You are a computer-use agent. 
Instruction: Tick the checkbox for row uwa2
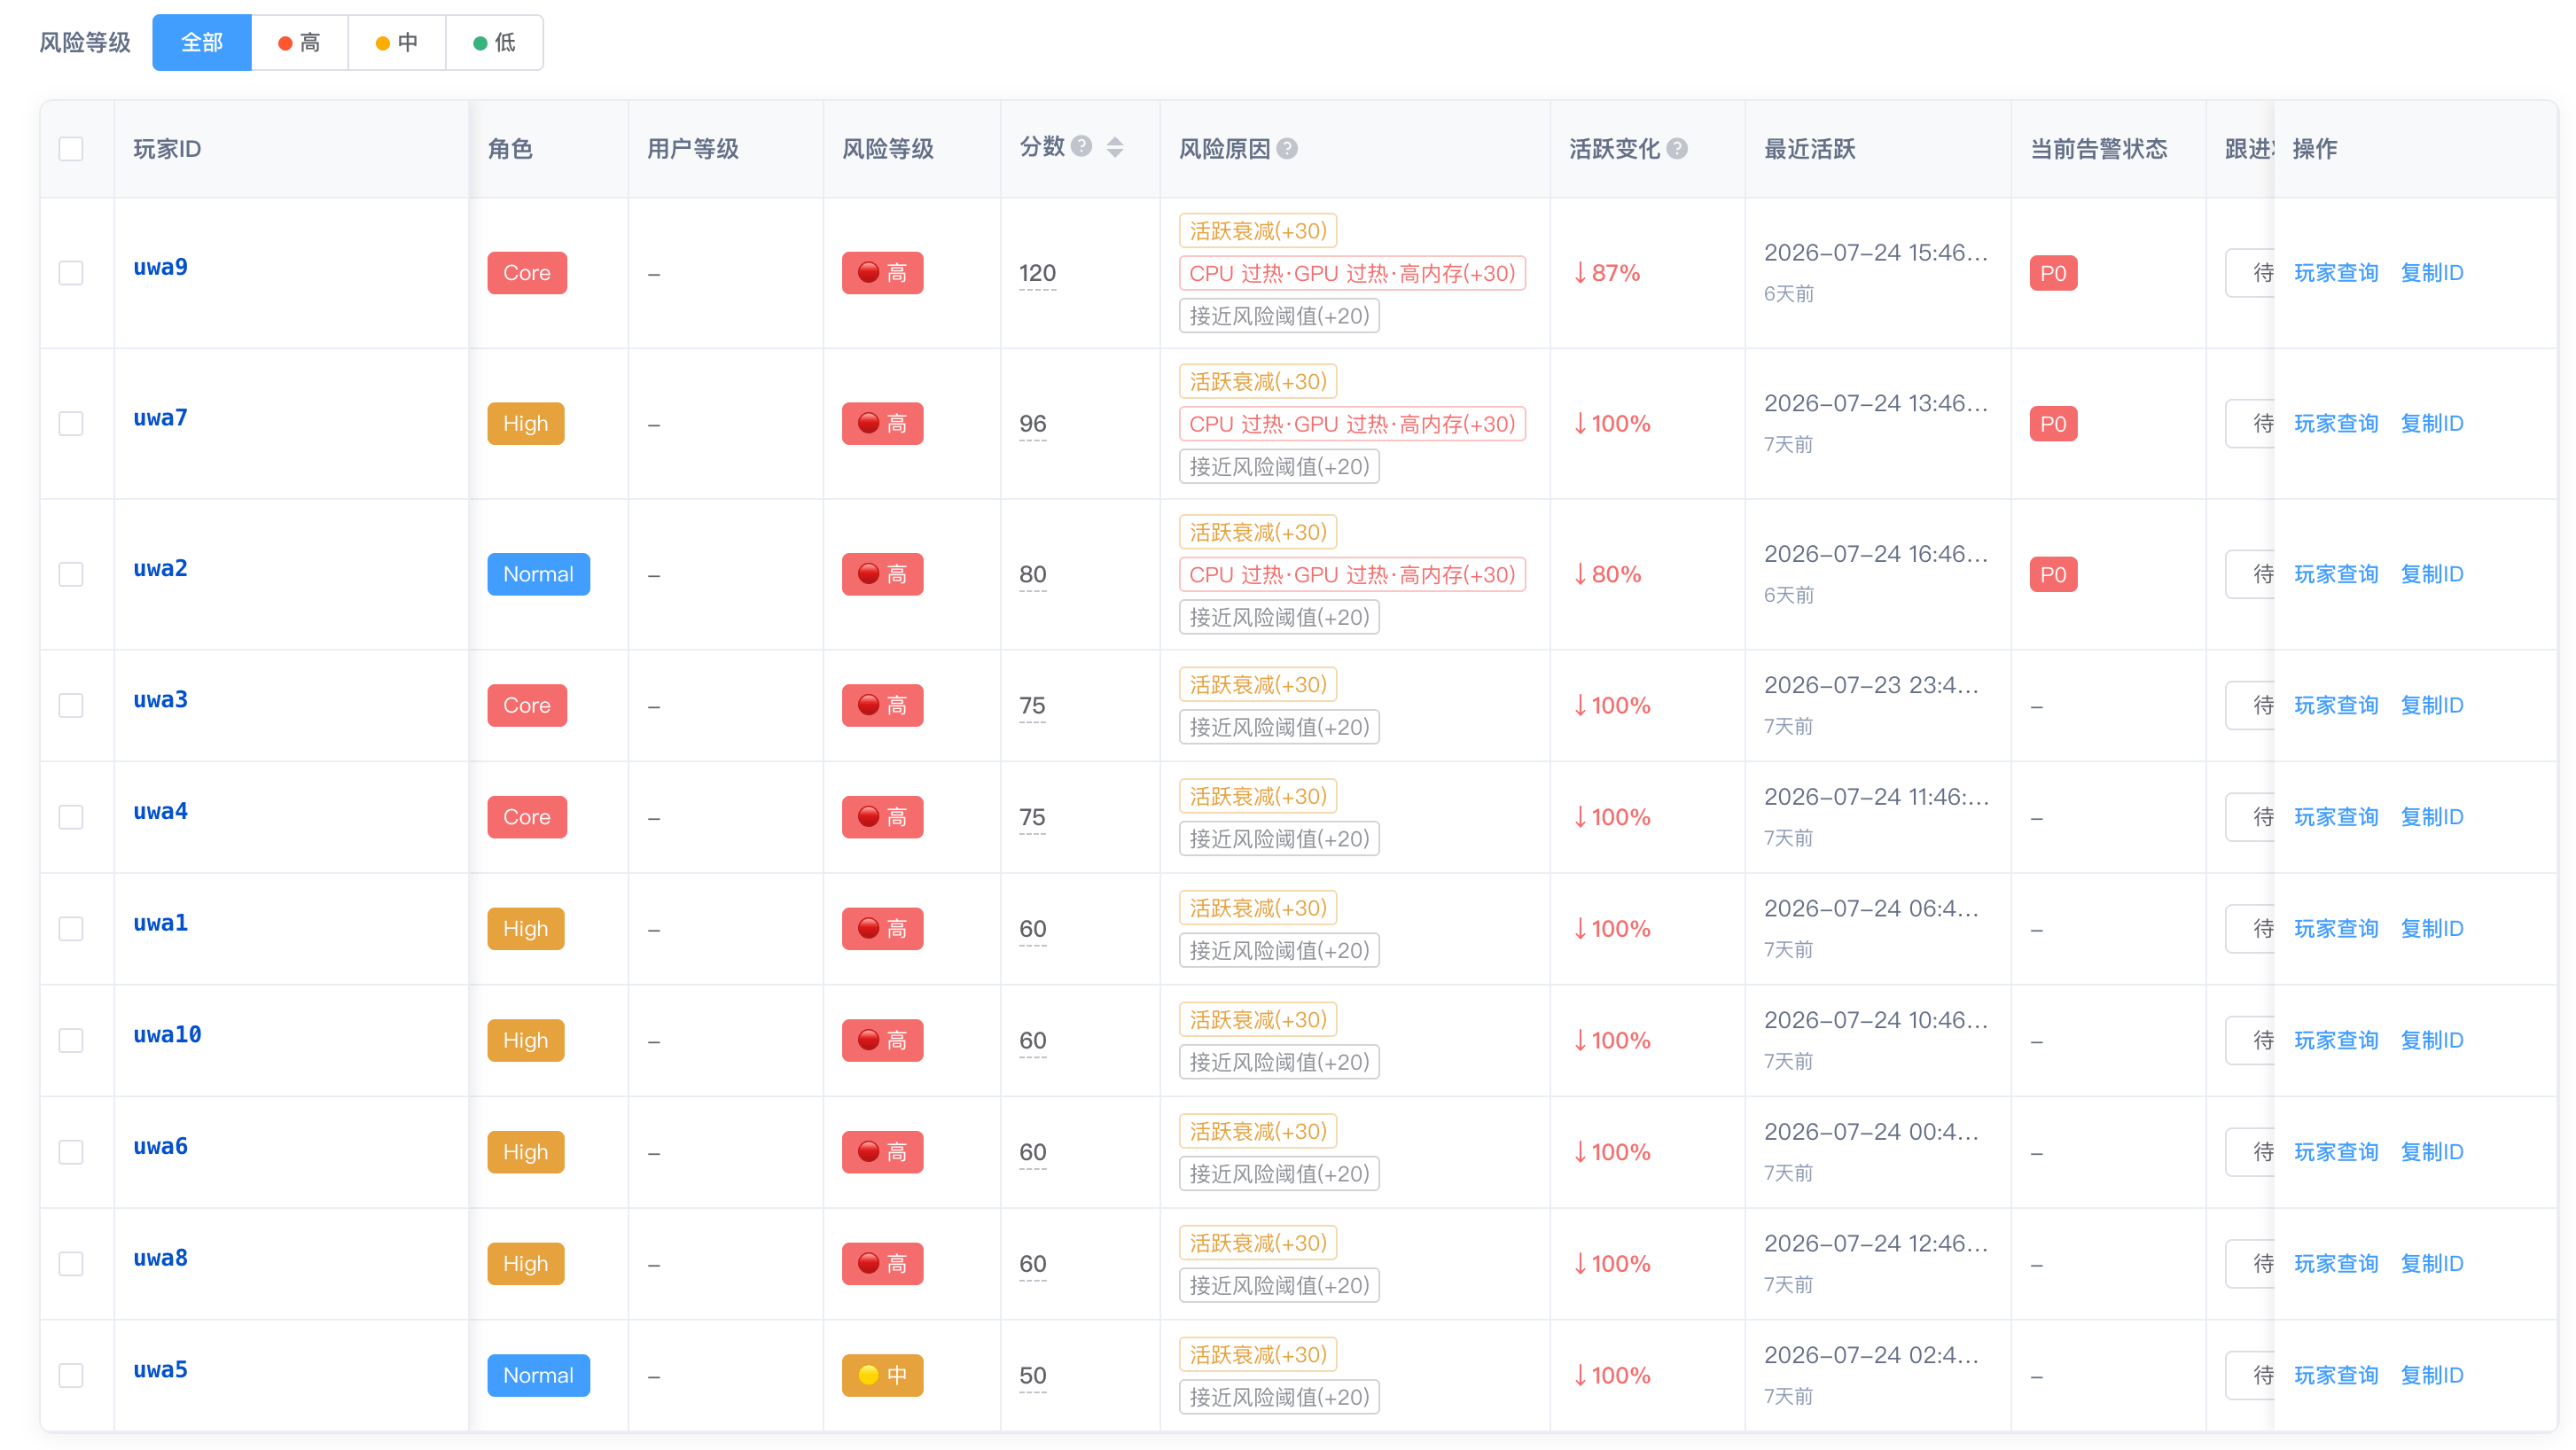pos(71,575)
